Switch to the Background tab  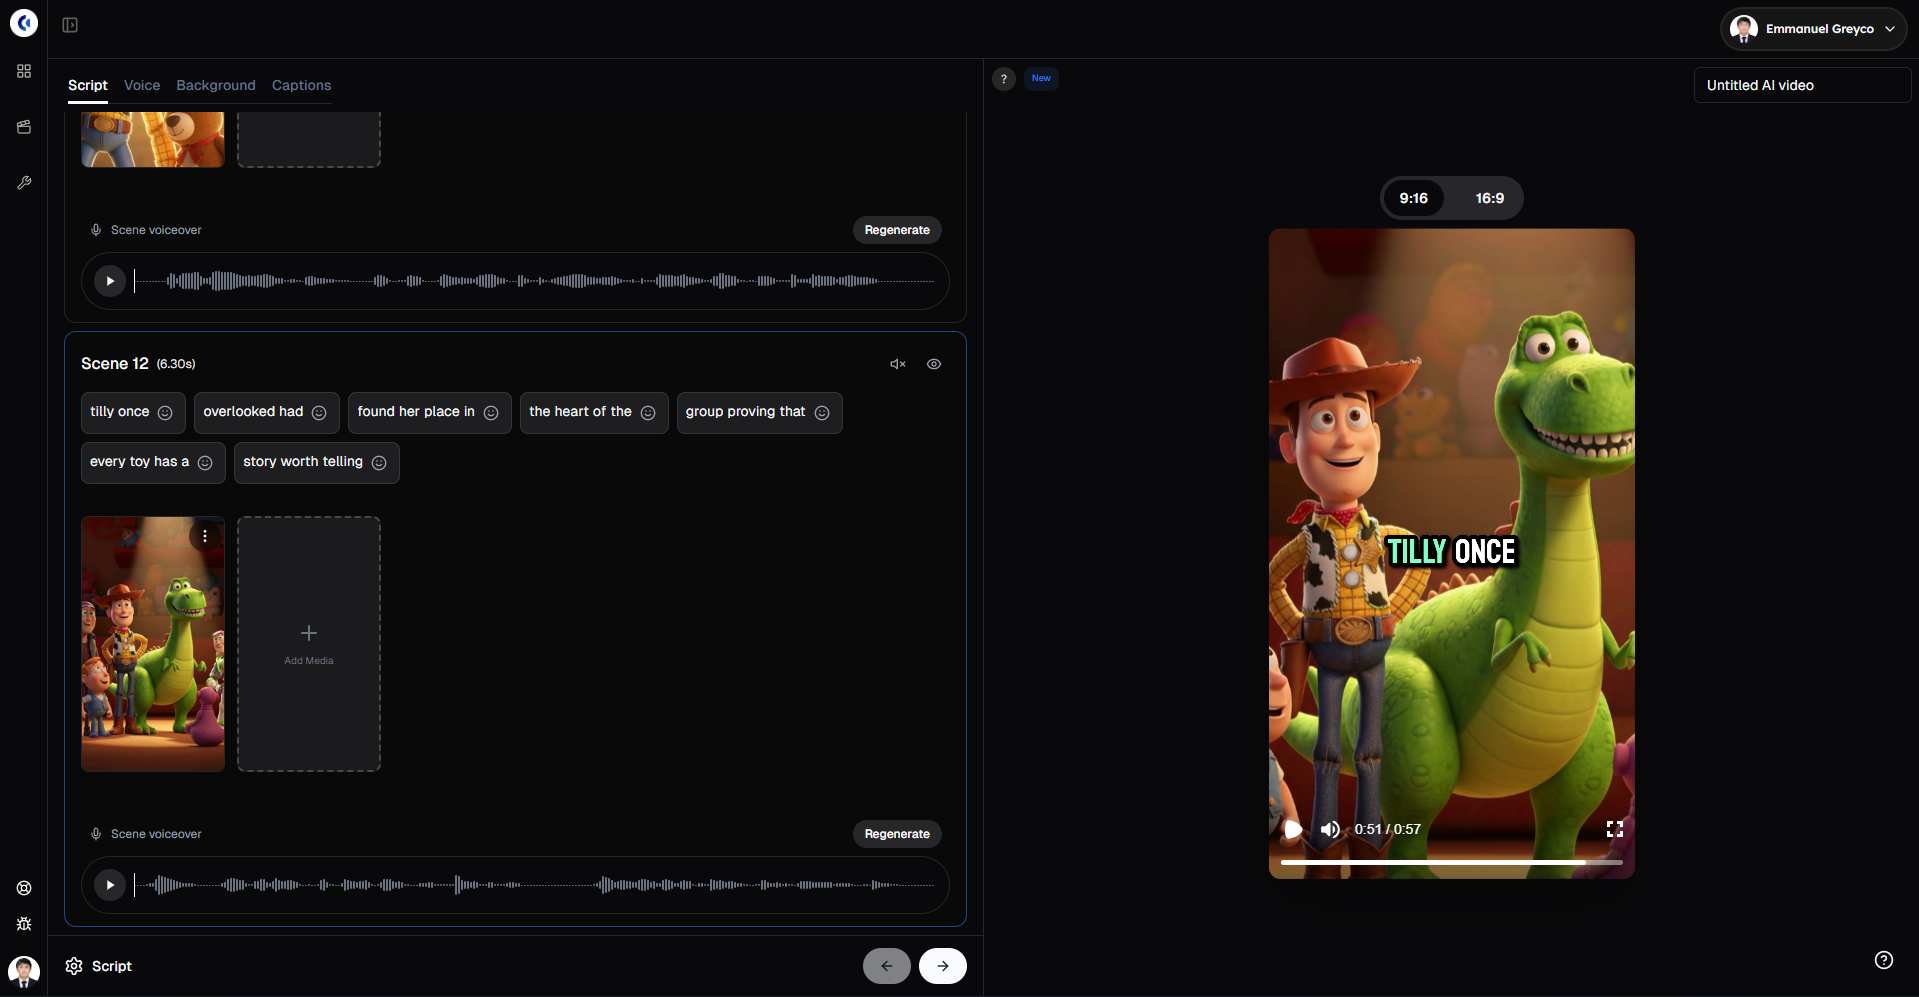(216, 86)
